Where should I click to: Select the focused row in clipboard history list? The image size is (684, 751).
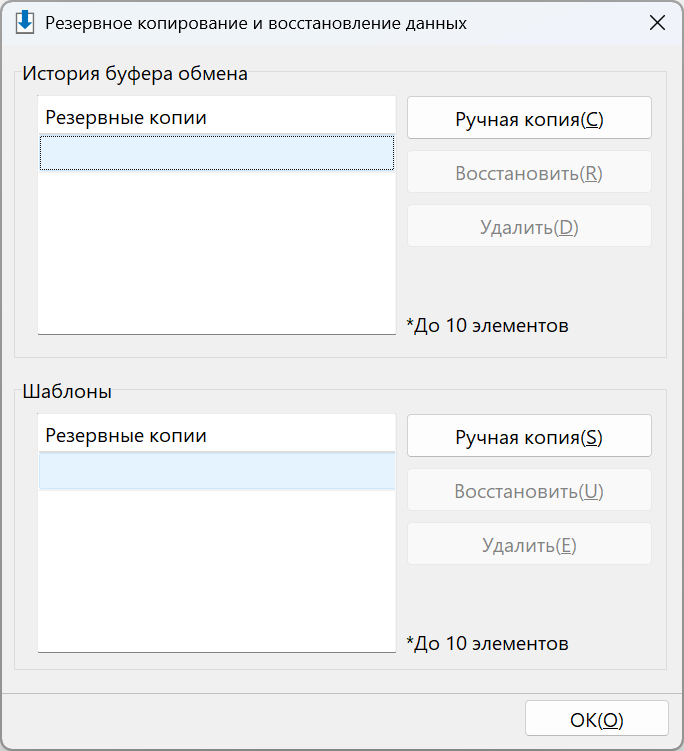(217, 153)
